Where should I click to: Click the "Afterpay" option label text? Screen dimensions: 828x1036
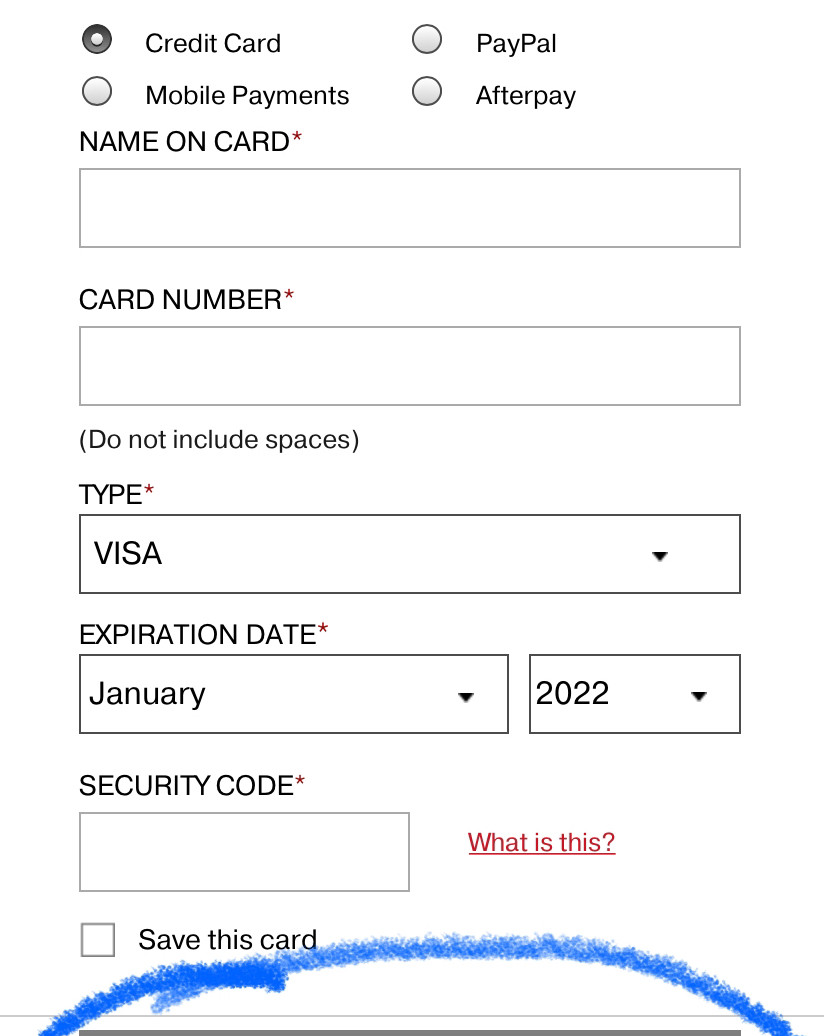(525, 96)
